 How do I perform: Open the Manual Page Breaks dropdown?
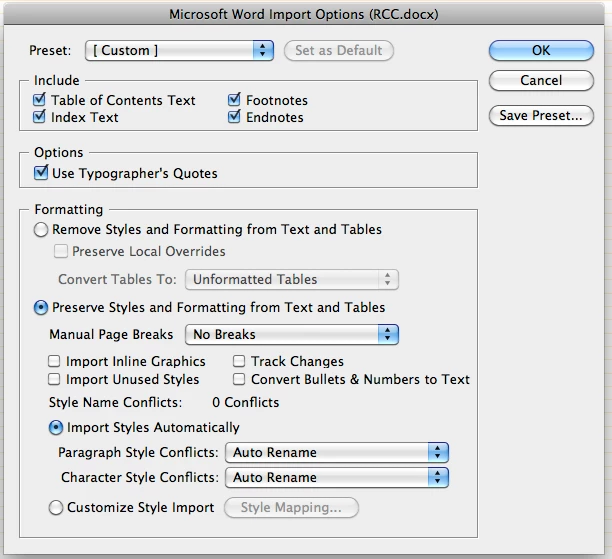point(292,335)
